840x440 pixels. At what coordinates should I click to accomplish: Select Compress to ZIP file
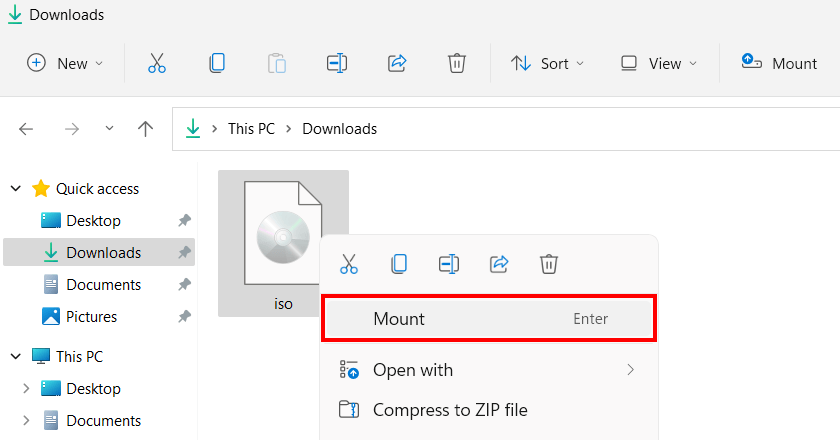point(449,410)
